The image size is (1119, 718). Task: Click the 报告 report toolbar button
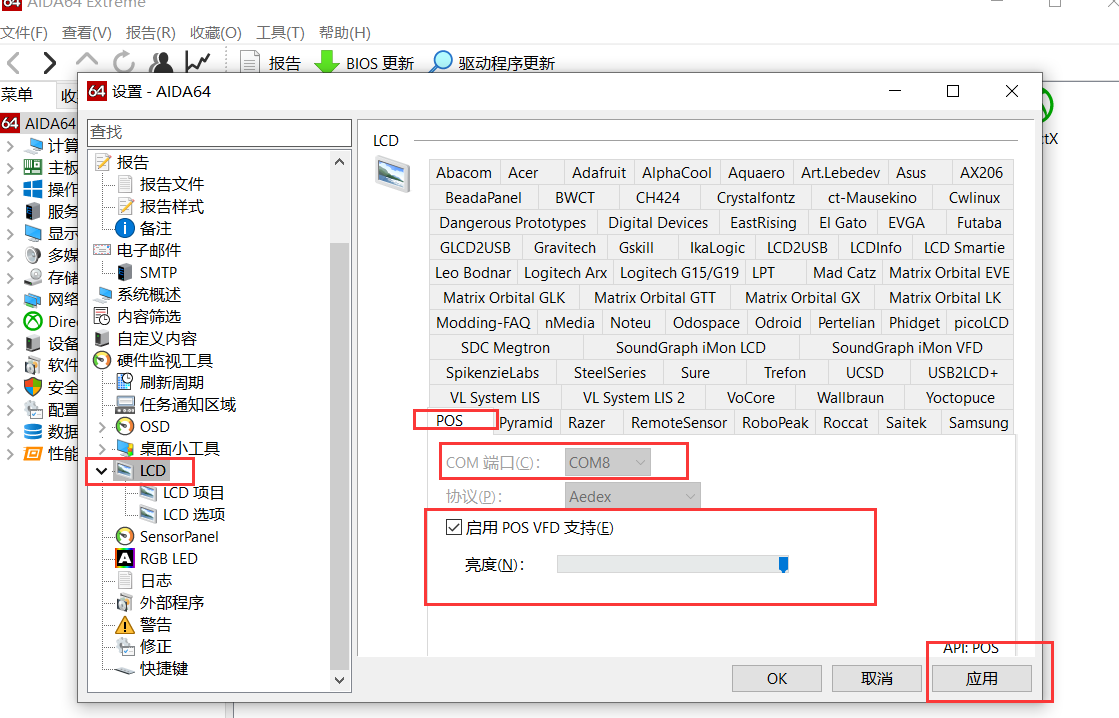click(x=270, y=63)
